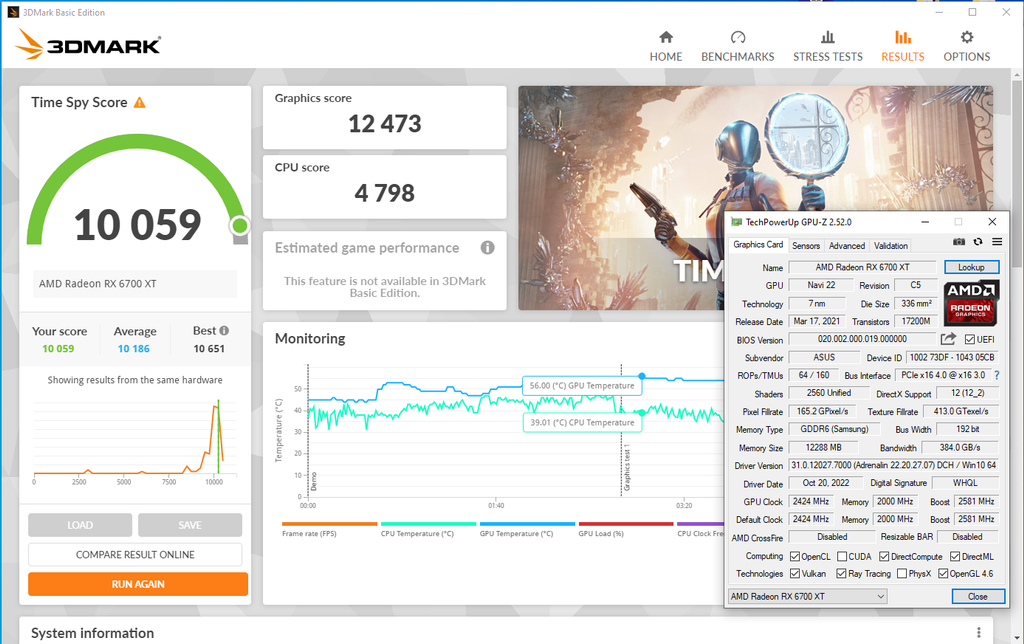Click Graphics test 1 marker in graph

626,468
